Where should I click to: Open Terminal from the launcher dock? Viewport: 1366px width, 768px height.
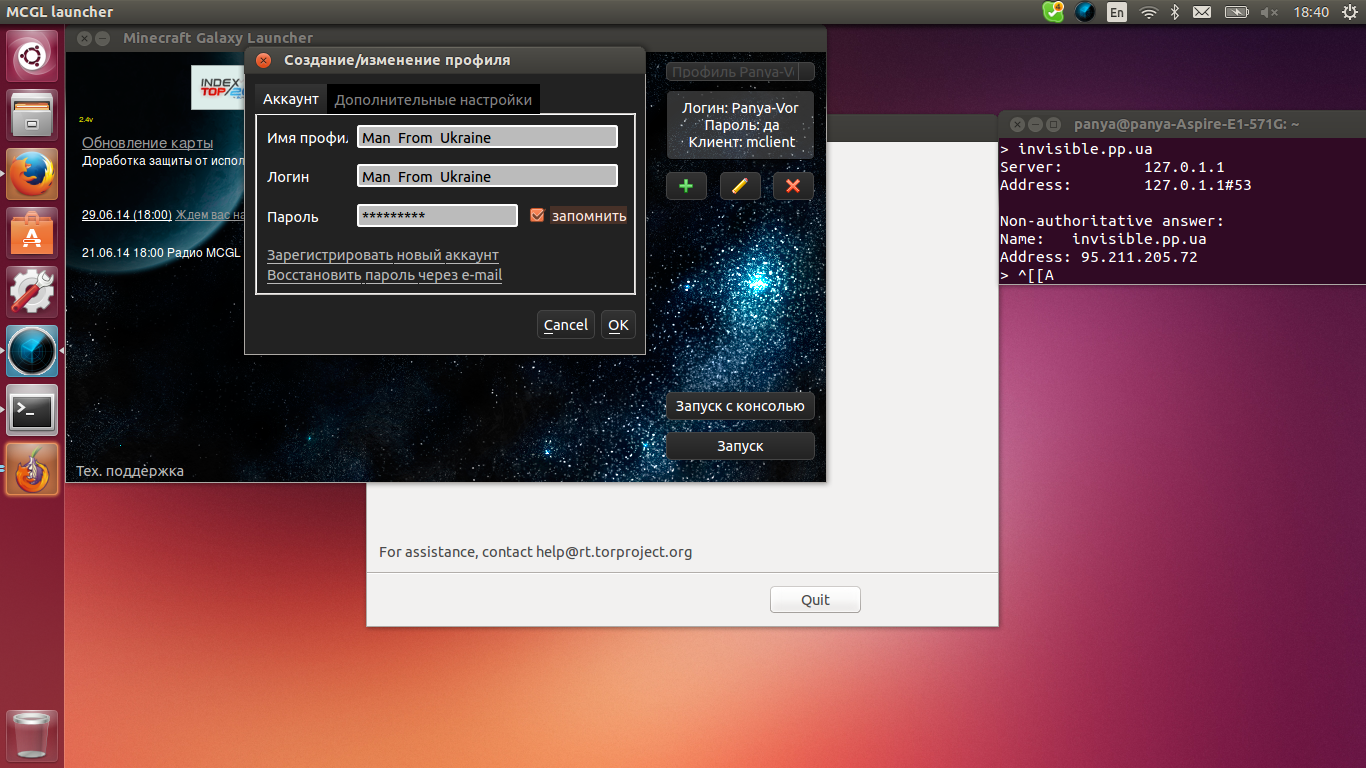tap(32, 410)
